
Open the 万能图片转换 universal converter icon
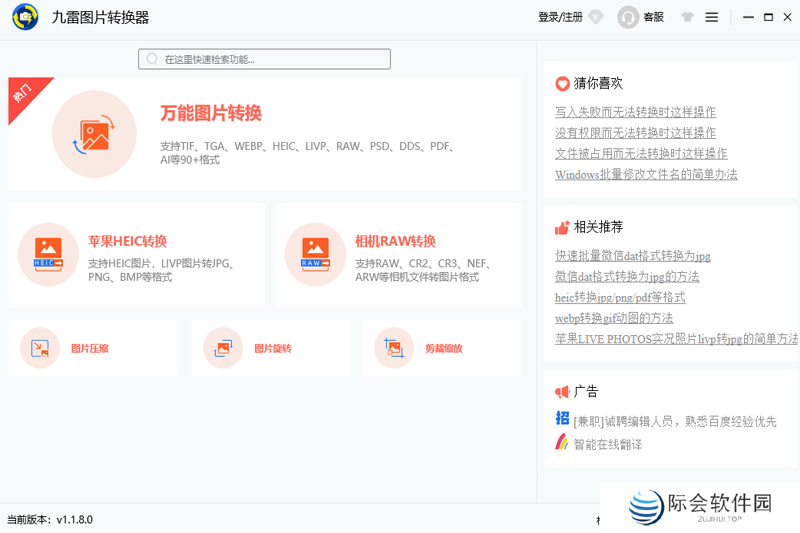(94, 133)
